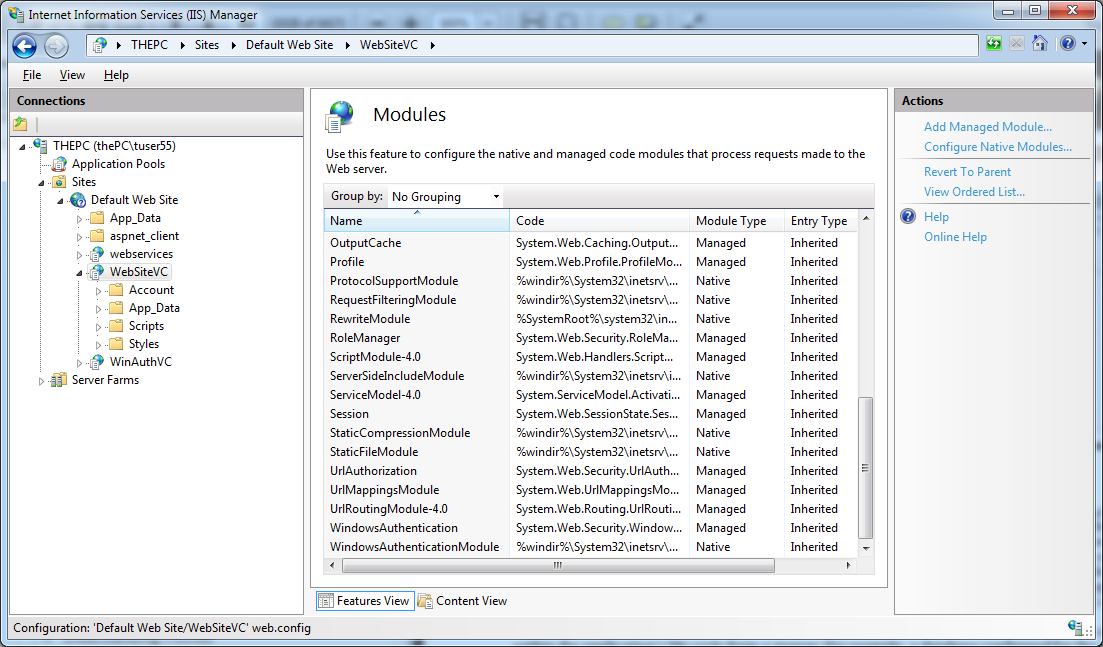Screen dimensions: 1103x647
Task: Refresh the page with green refresh icon
Action: point(993,44)
